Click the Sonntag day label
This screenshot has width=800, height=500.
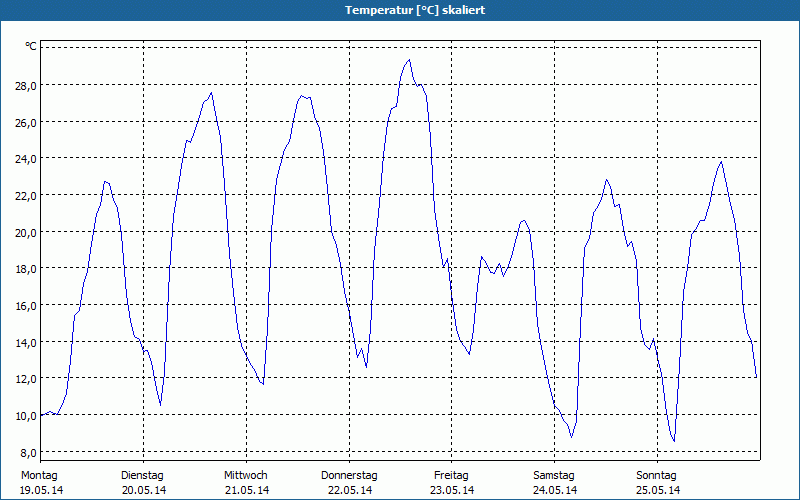pyautogui.click(x=657, y=475)
